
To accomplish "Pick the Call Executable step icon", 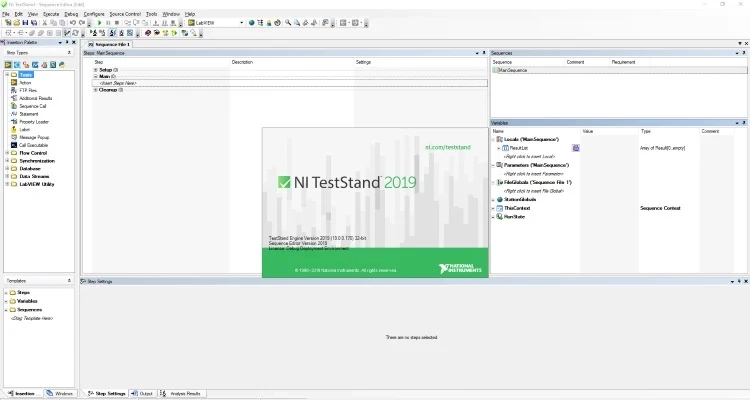I will tap(13, 145).
